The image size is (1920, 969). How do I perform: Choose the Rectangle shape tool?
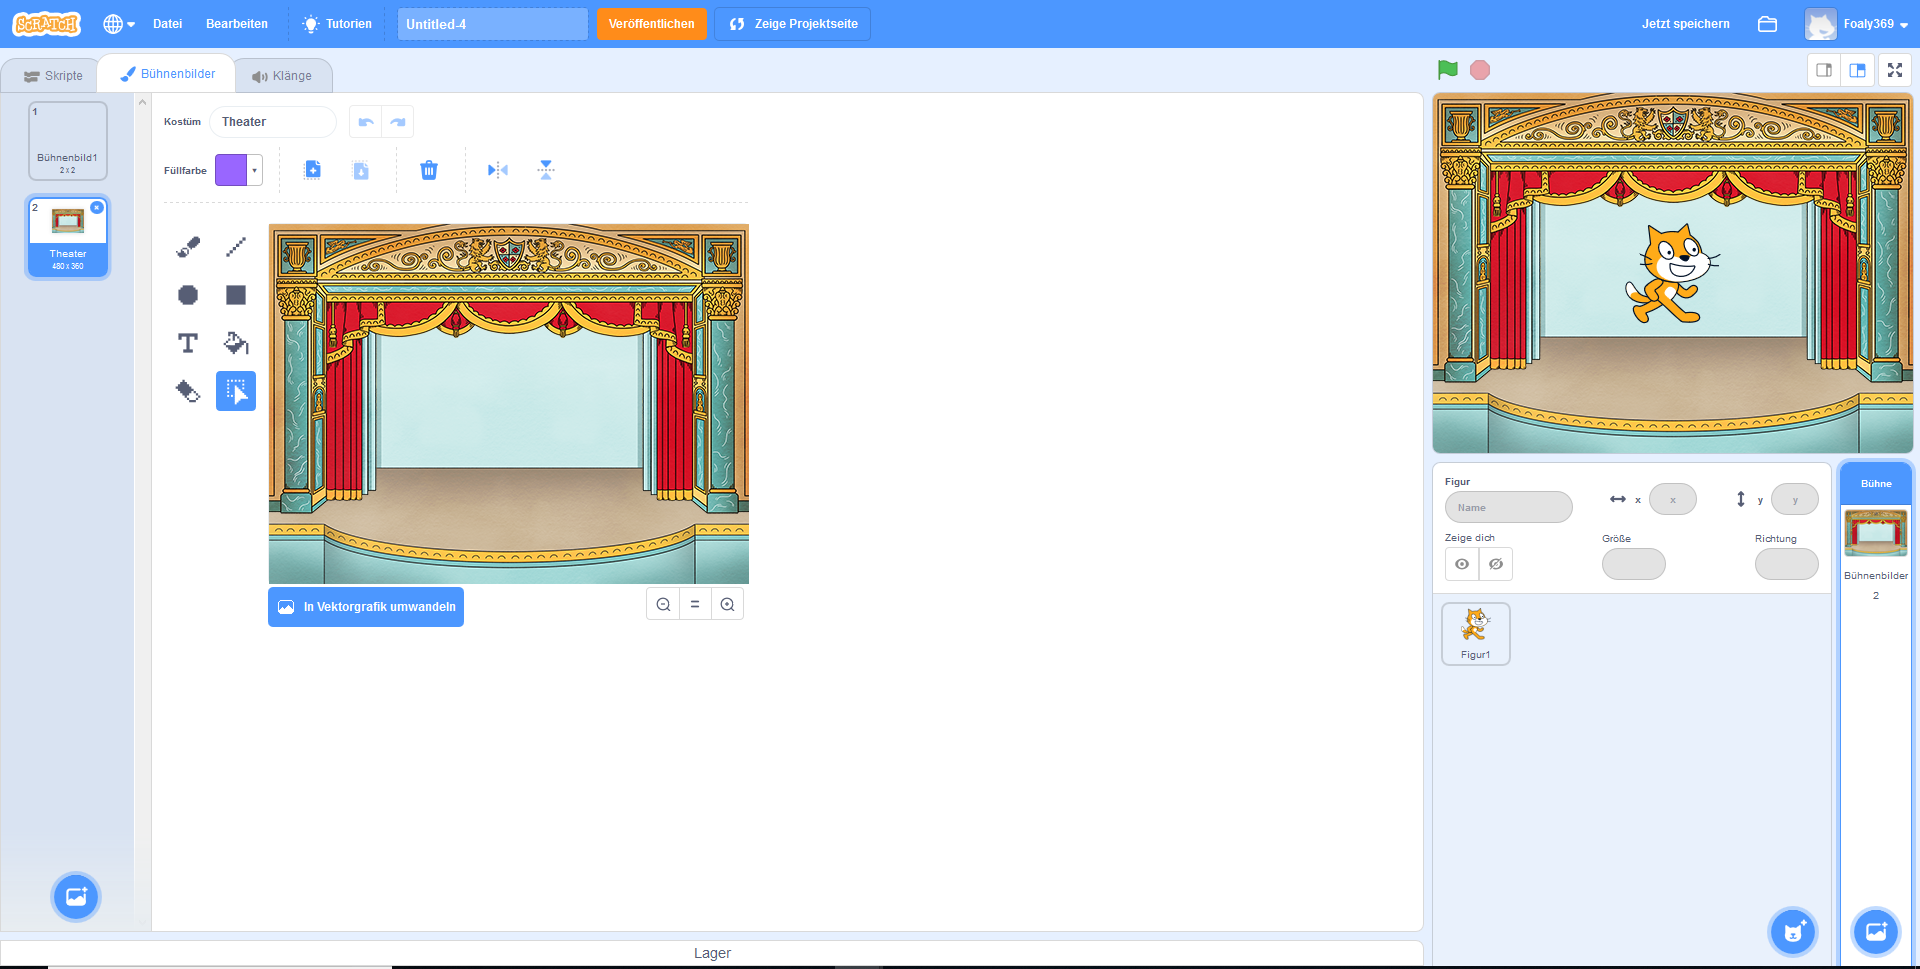236,295
